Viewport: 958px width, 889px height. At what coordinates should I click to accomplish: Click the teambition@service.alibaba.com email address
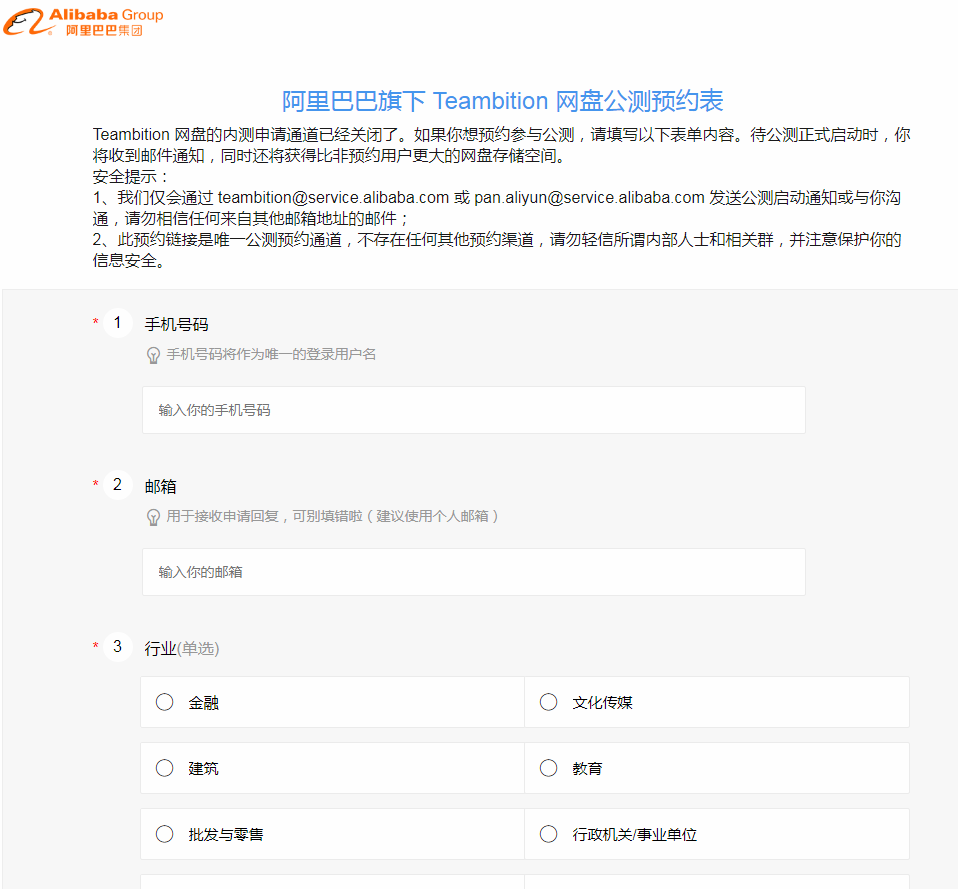click(x=333, y=198)
